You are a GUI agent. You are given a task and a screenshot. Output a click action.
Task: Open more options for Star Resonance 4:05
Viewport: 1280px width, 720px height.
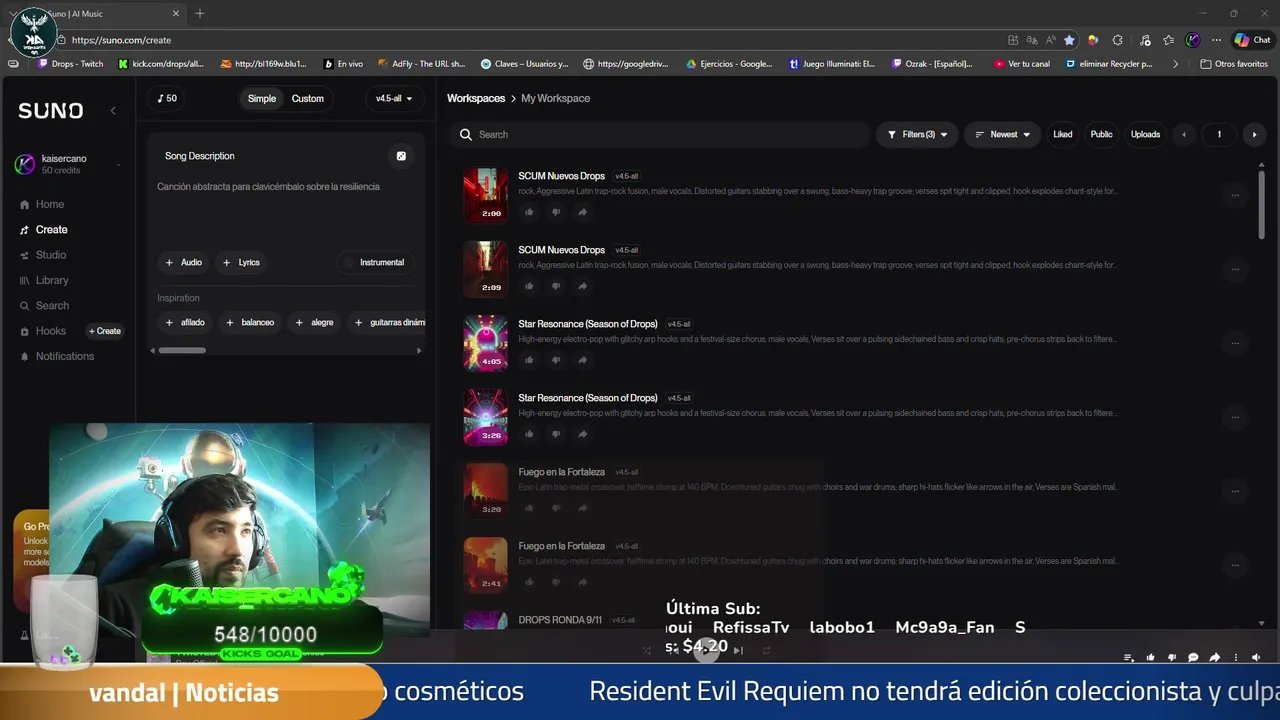[1236, 343]
